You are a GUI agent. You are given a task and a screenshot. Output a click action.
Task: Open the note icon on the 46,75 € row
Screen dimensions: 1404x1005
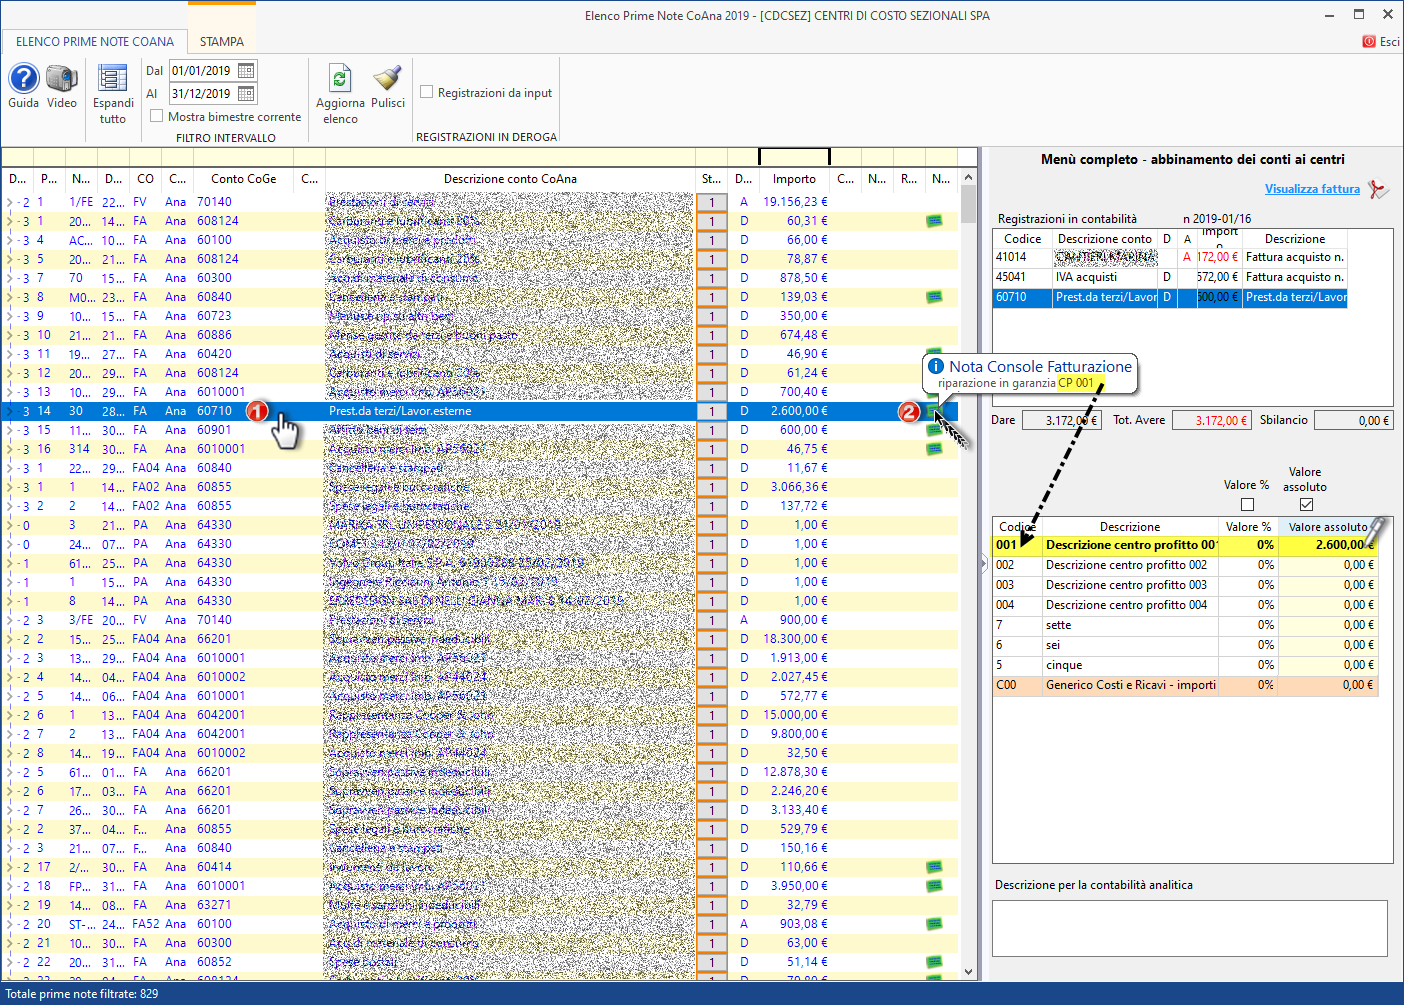point(934,449)
